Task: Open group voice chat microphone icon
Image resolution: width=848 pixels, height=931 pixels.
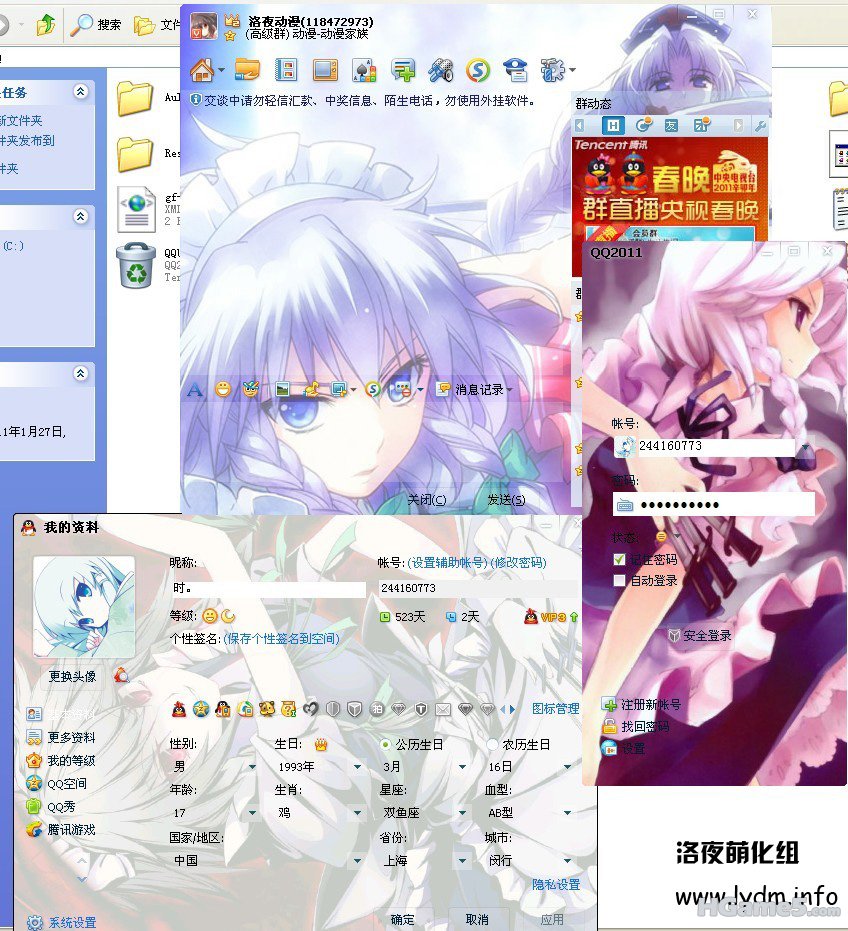Action: [441, 70]
